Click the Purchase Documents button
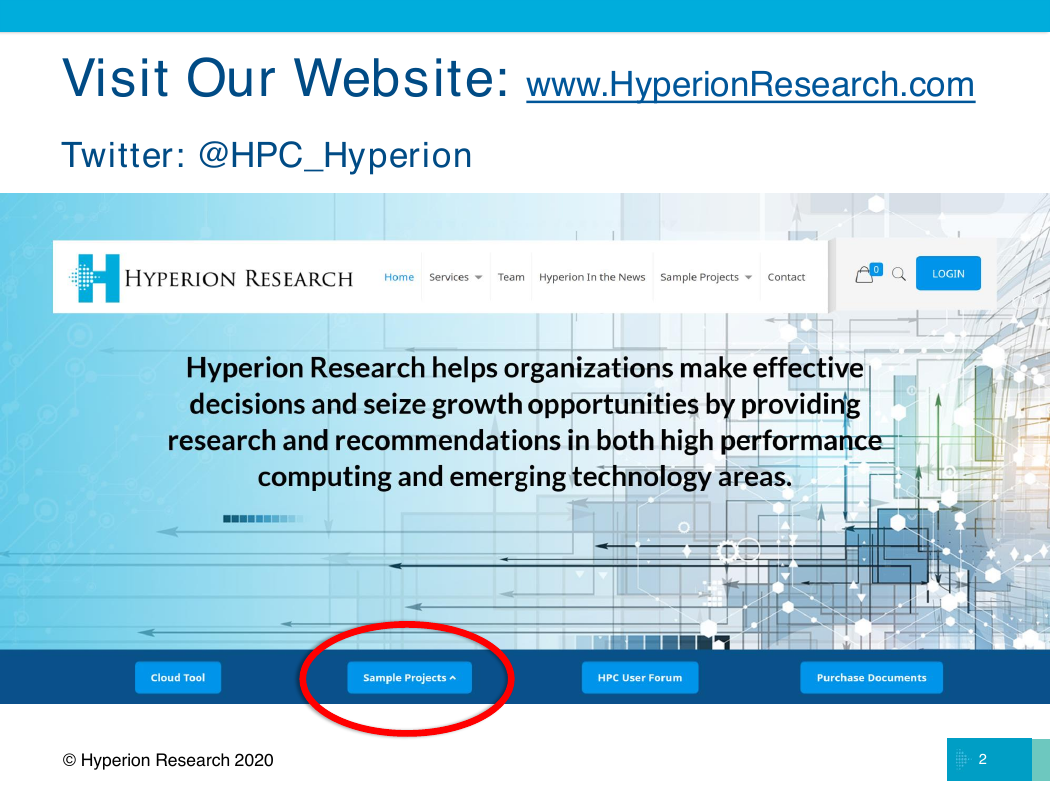1050x788 pixels. [871, 678]
